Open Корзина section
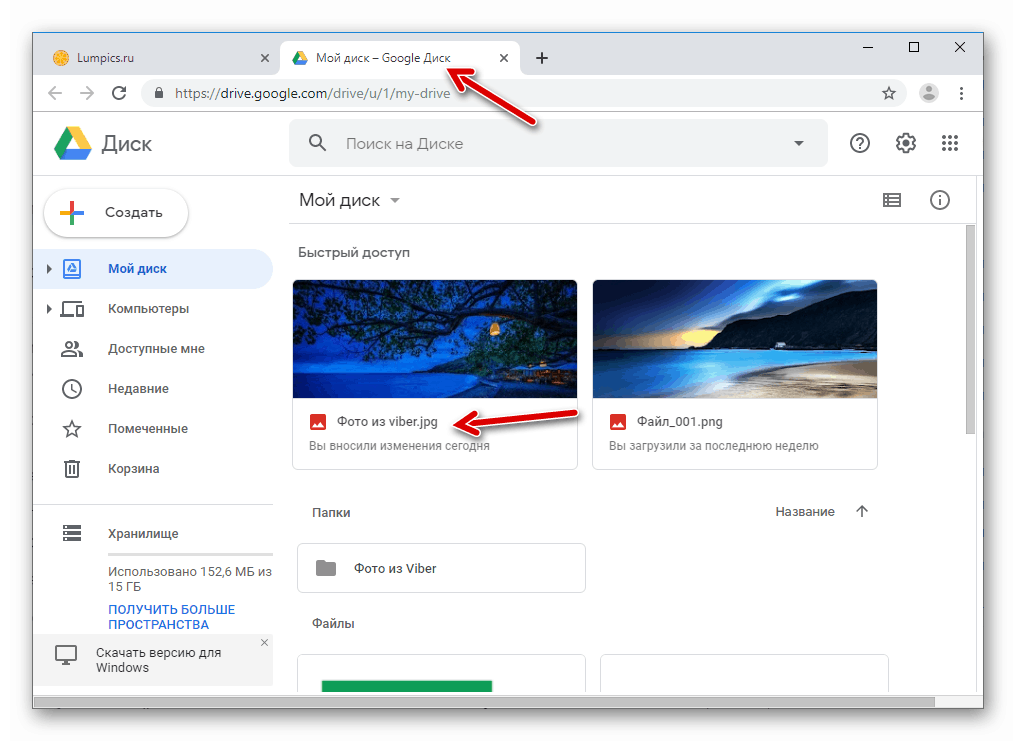Viewport: 1016px width, 741px height. tap(133, 469)
